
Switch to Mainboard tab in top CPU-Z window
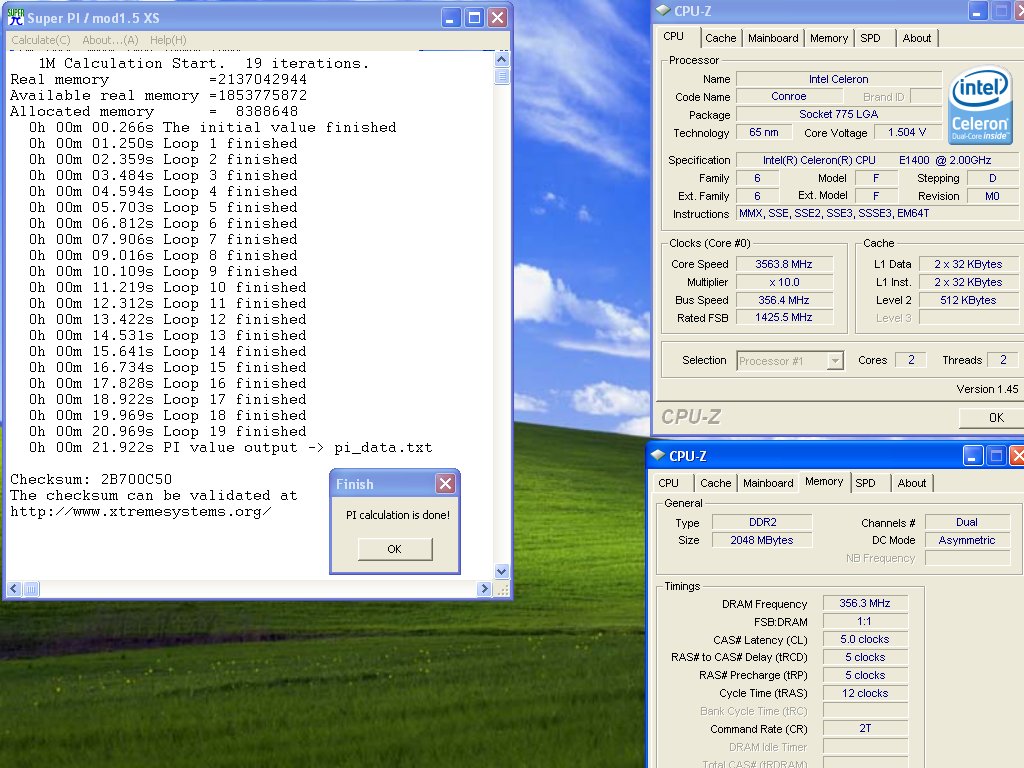[x=773, y=39]
